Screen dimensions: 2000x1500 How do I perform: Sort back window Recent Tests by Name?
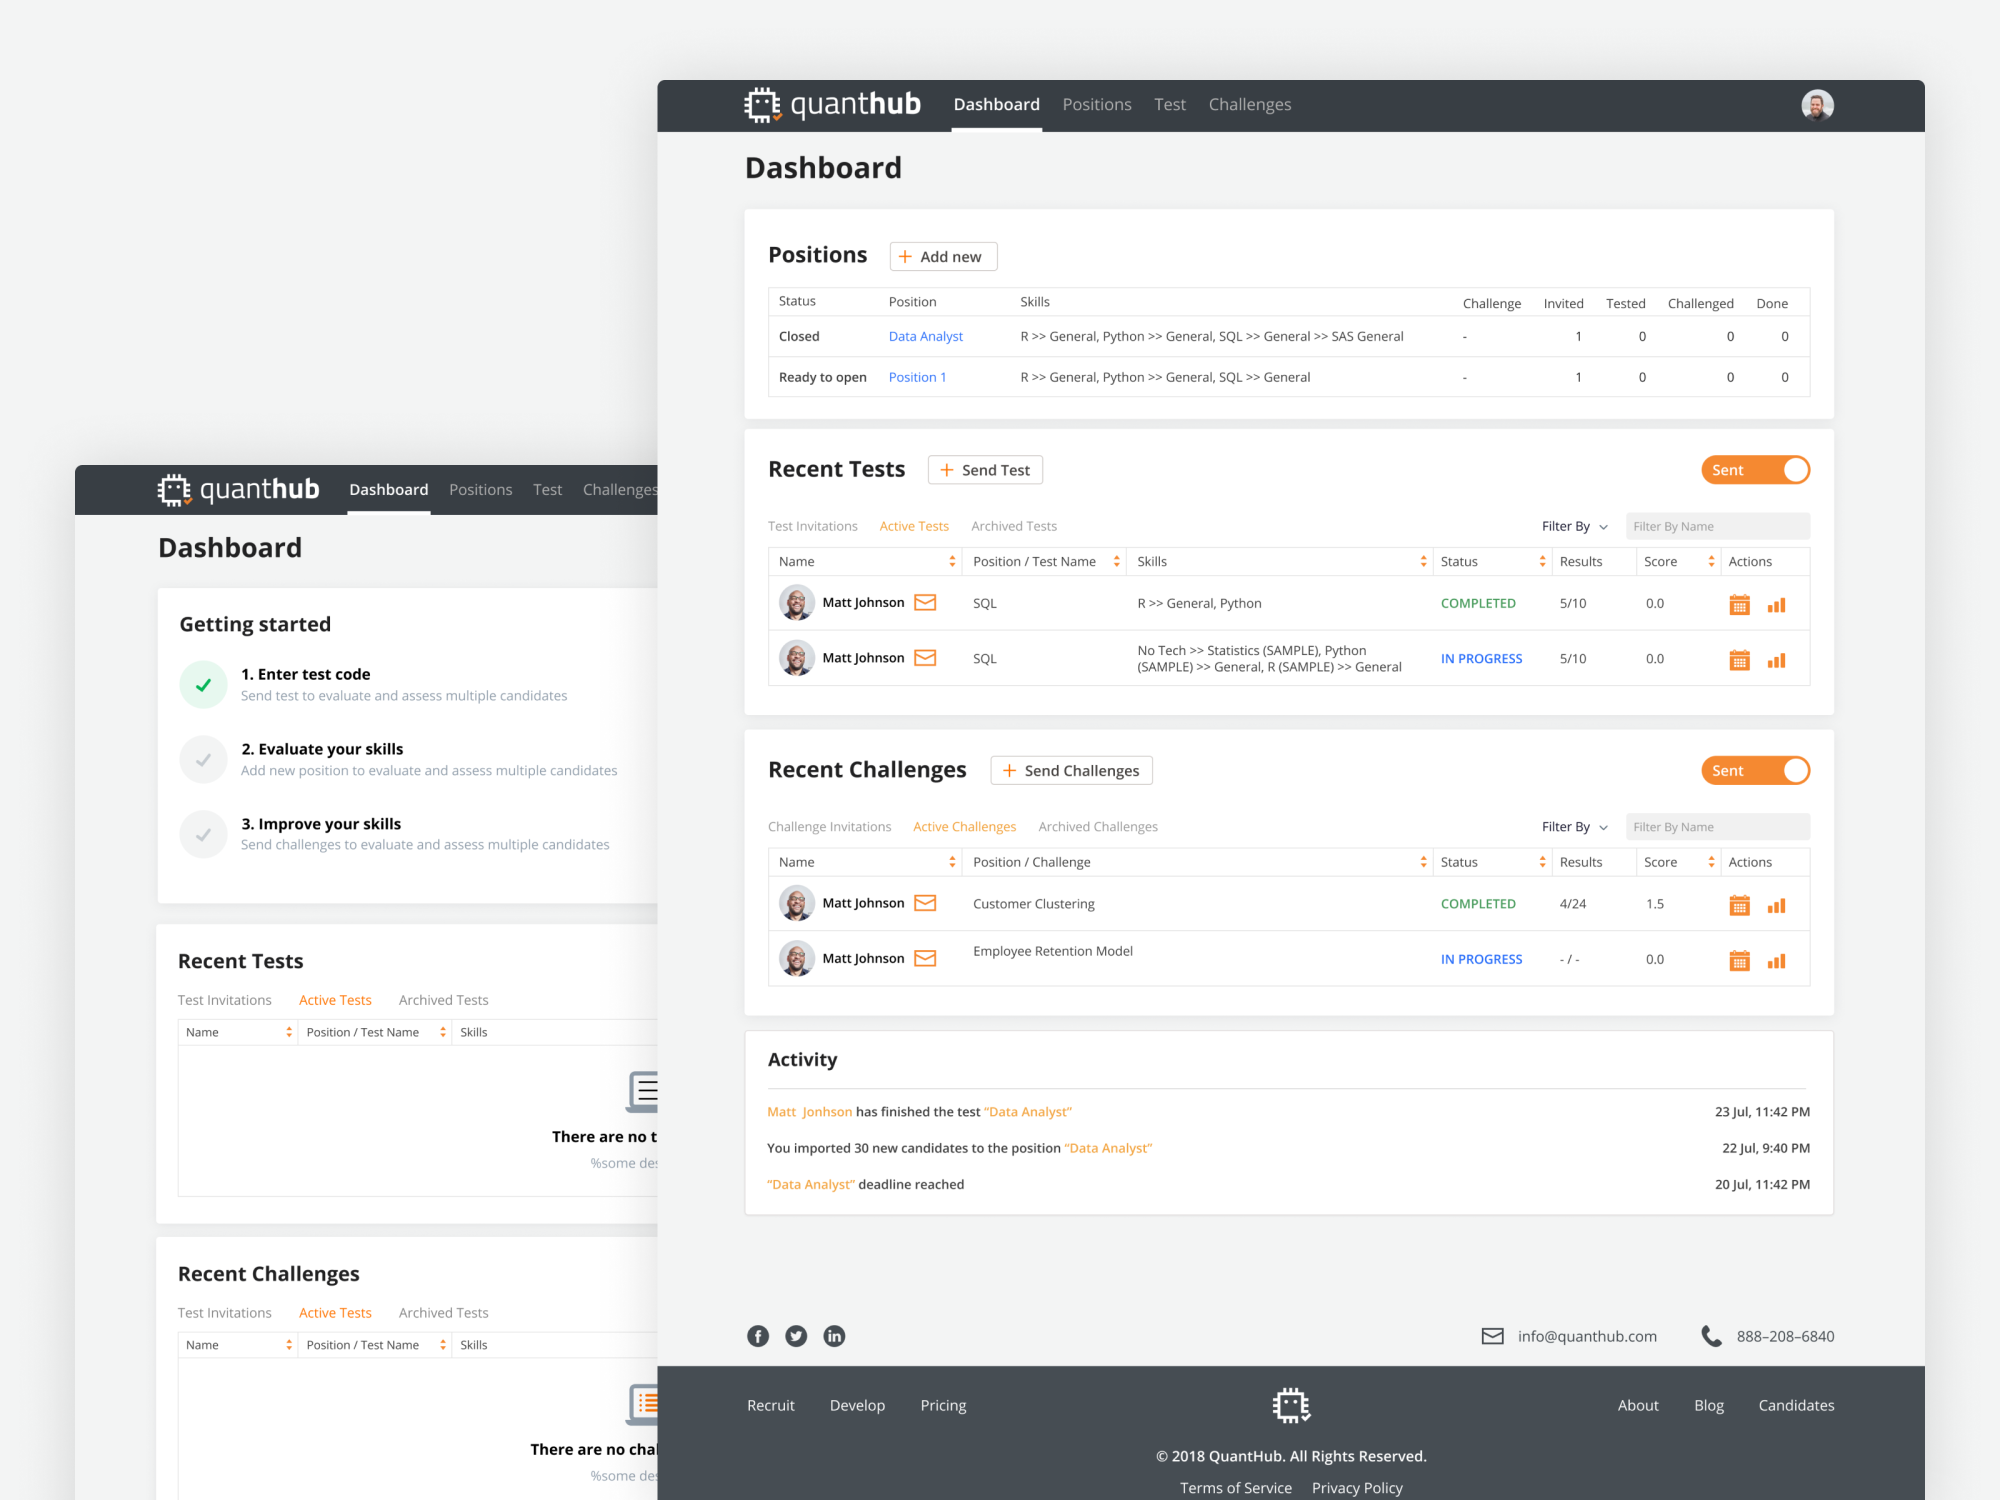click(x=289, y=1032)
